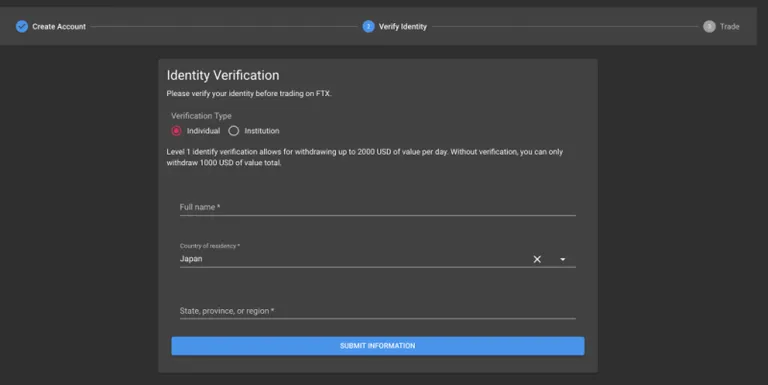768x385 pixels.
Task: Click the Create Account checkmark step icon
Action: tap(22, 26)
